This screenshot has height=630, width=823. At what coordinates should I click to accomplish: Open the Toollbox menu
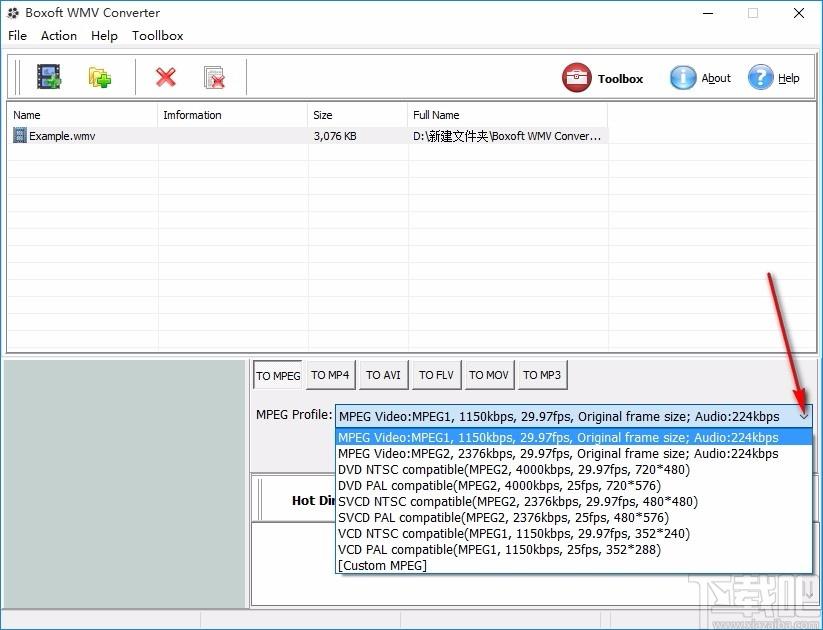[x=157, y=36]
